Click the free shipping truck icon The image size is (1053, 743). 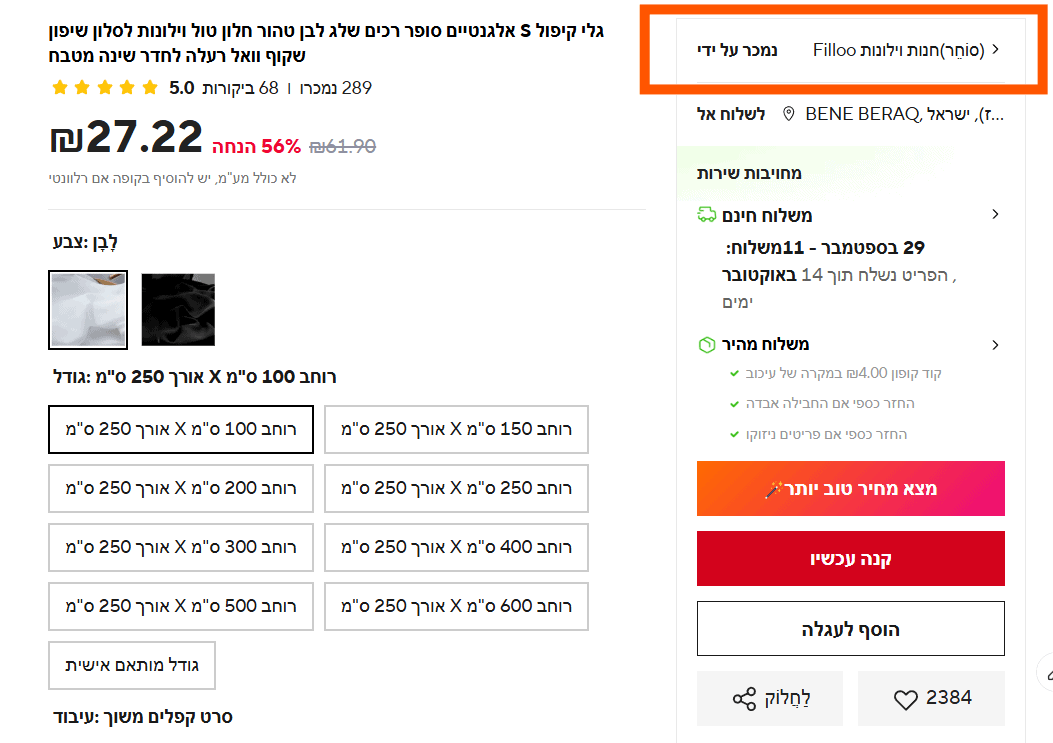click(x=707, y=214)
